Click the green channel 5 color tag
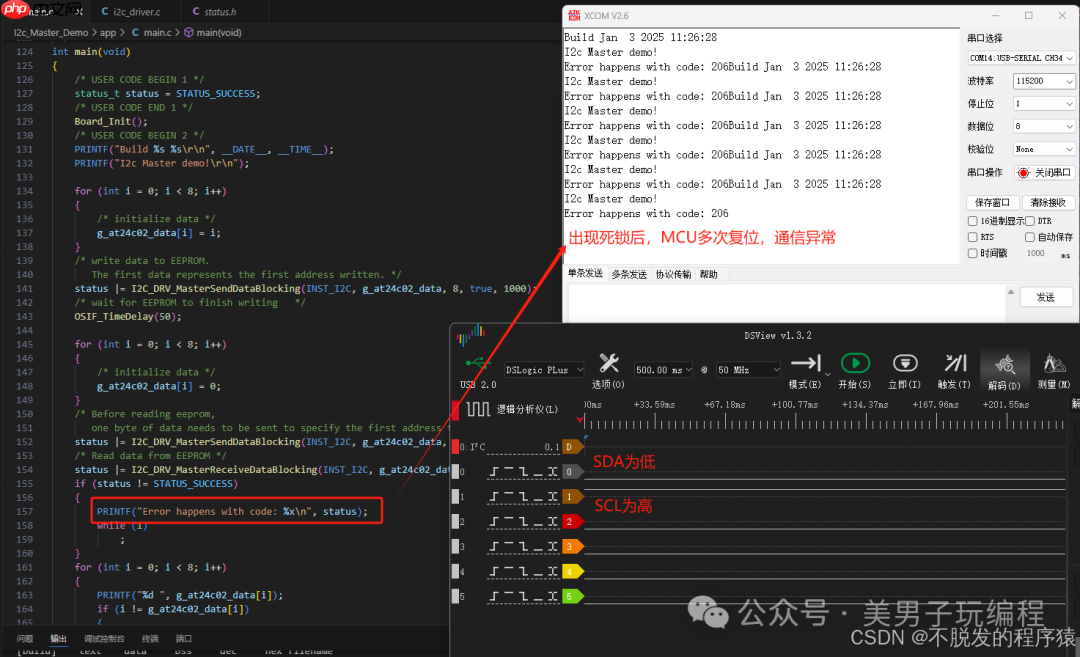 coord(569,597)
